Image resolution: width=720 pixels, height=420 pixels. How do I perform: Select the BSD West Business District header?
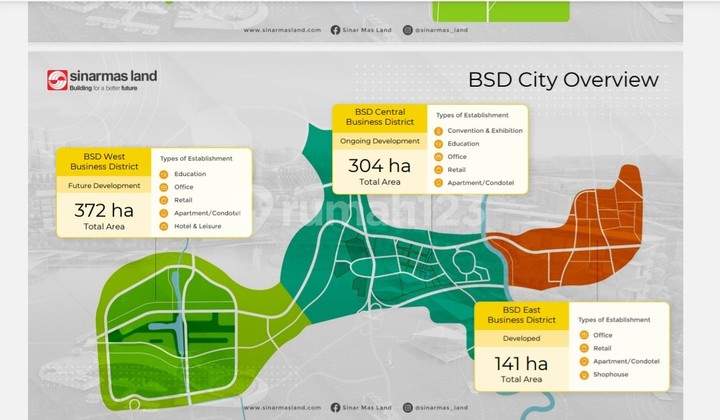[104, 162]
